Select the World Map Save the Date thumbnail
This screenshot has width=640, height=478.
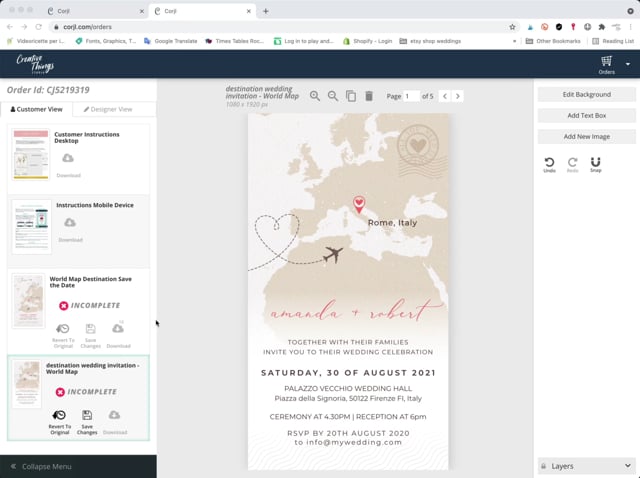point(28,301)
